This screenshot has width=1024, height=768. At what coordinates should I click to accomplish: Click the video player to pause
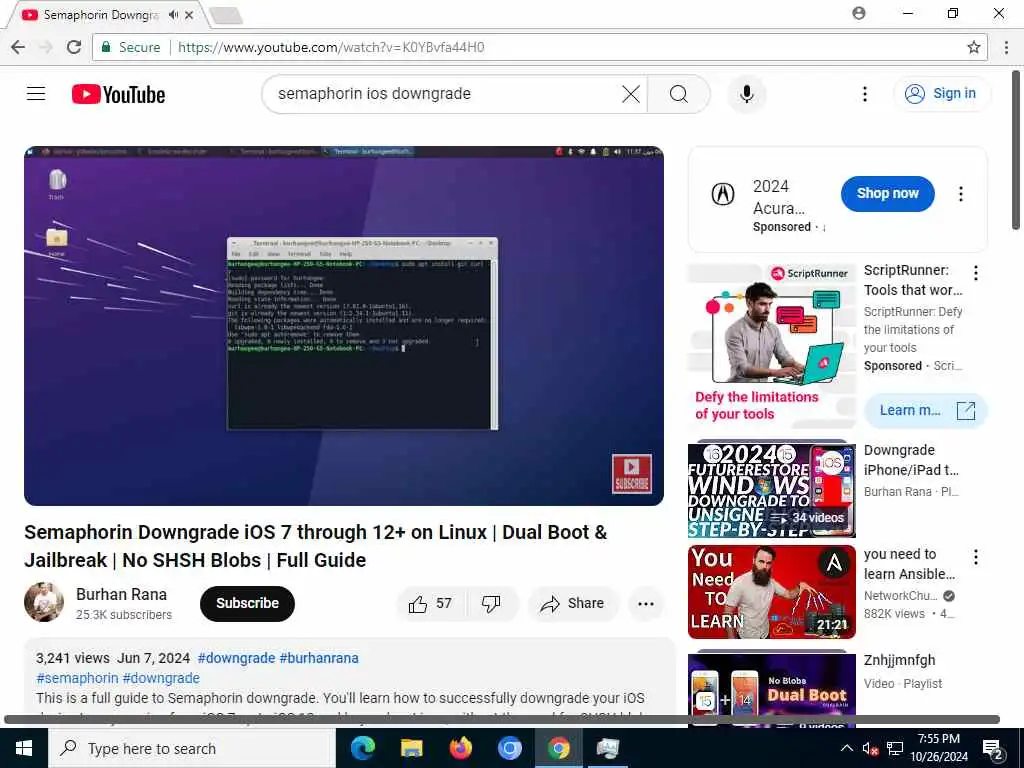(344, 326)
